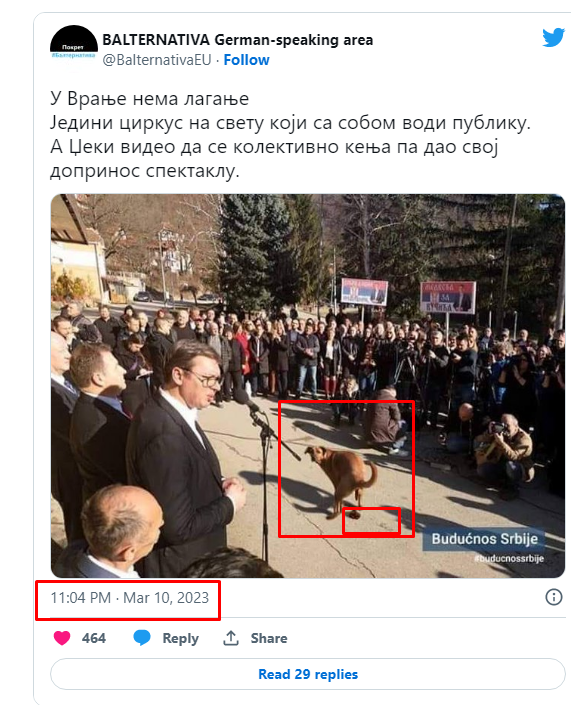This screenshot has height=705, width=571.
Task: Open Read 29 replies
Action: pyautogui.click(x=308, y=674)
